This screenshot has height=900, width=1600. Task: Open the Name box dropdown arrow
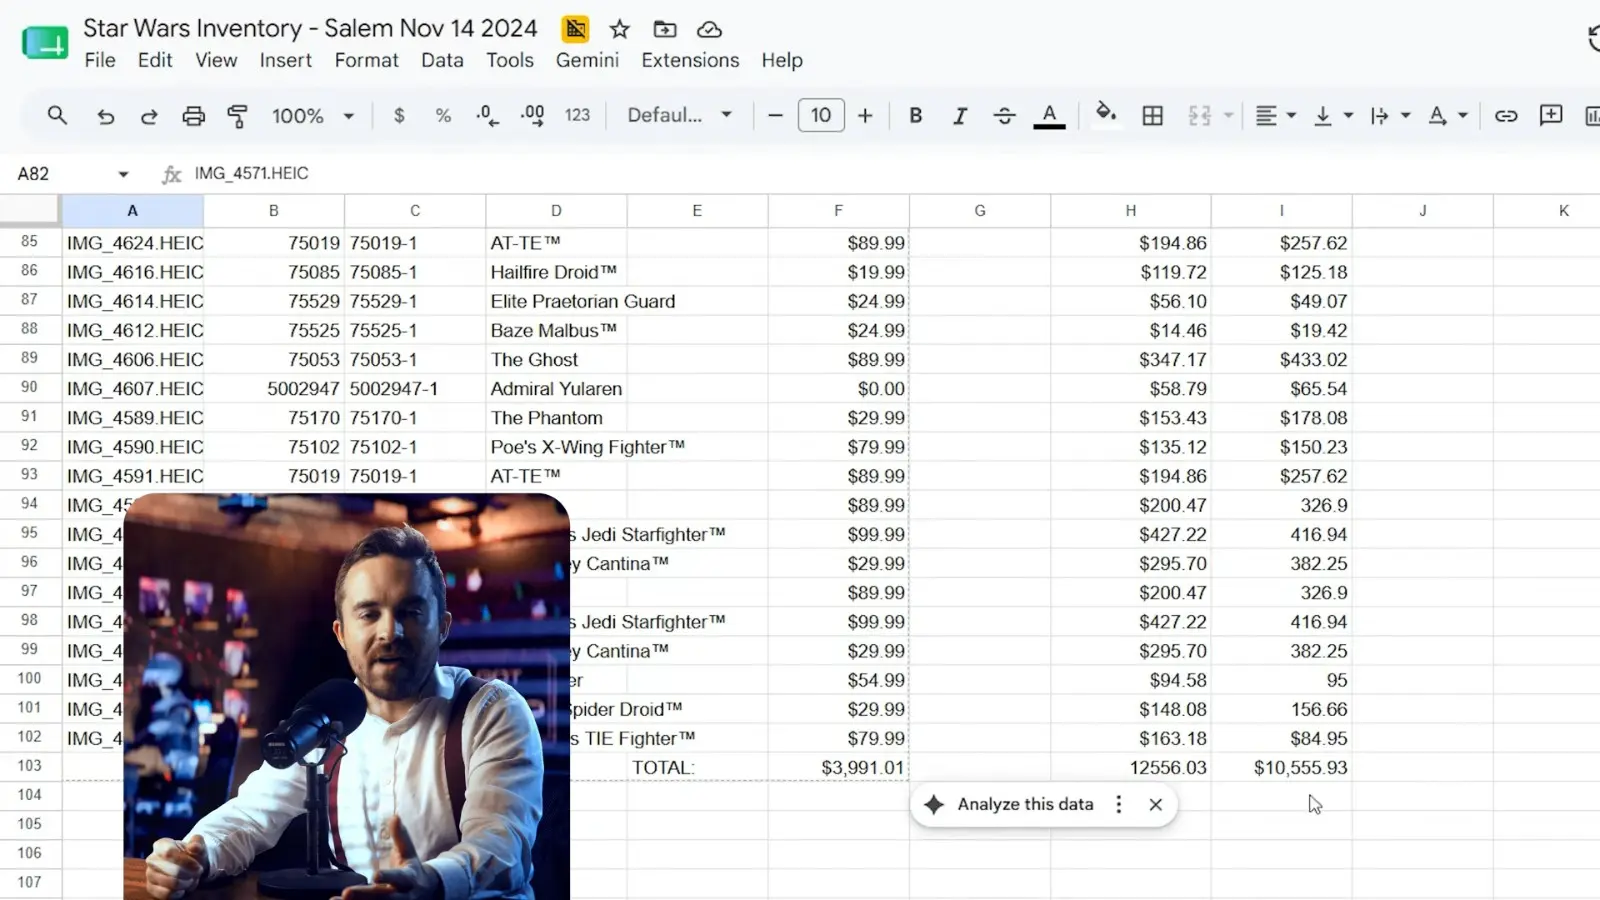(x=123, y=174)
